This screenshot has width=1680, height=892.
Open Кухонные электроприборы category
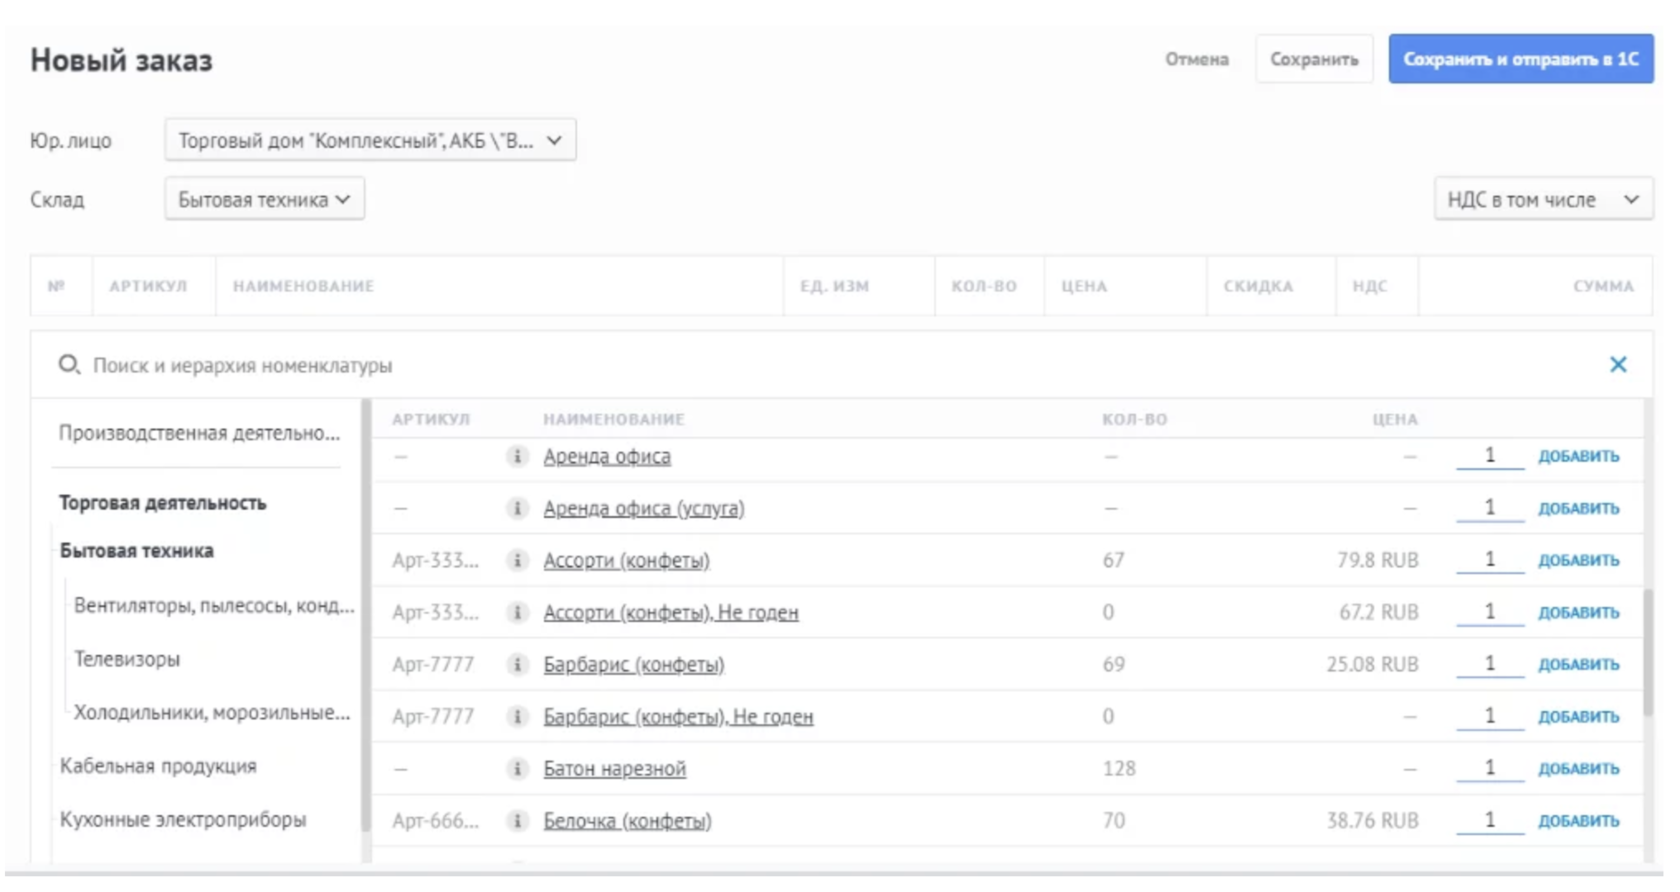pos(183,820)
